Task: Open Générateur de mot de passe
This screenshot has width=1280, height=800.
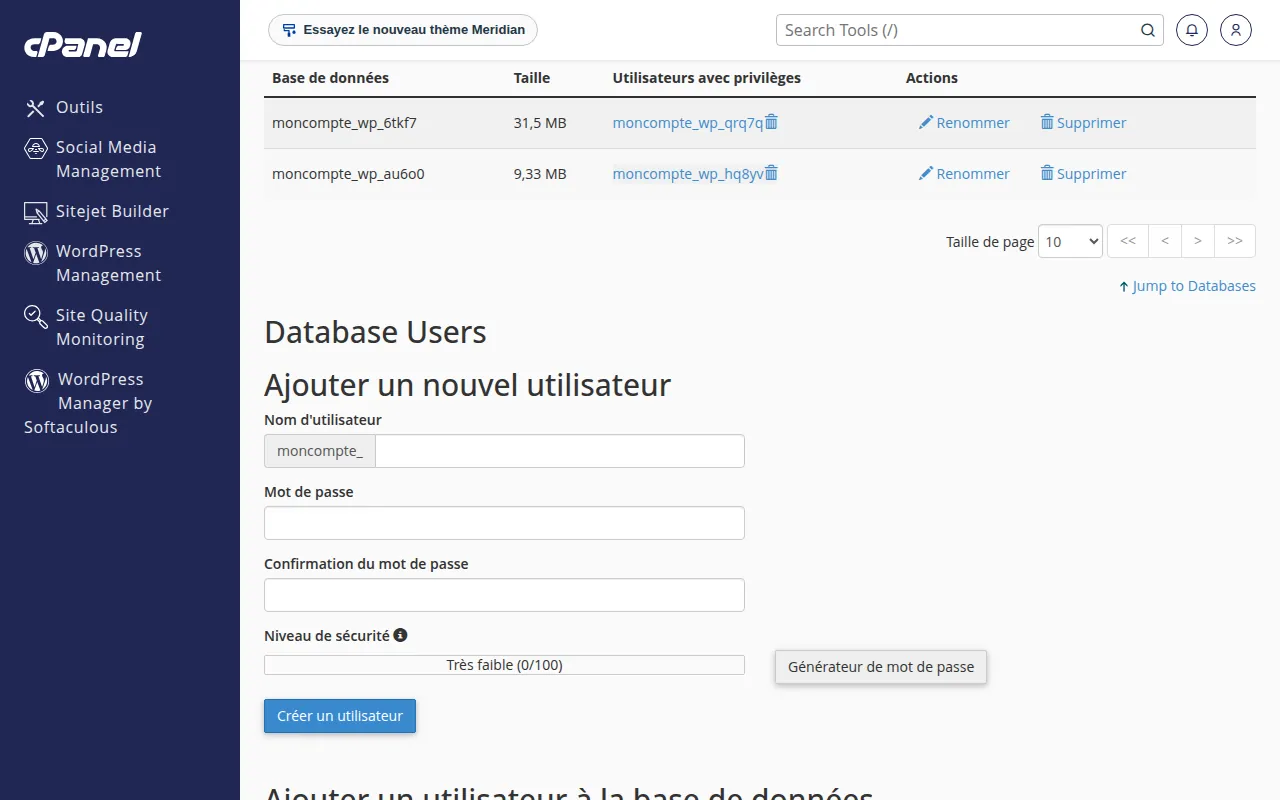Action: tap(881, 667)
